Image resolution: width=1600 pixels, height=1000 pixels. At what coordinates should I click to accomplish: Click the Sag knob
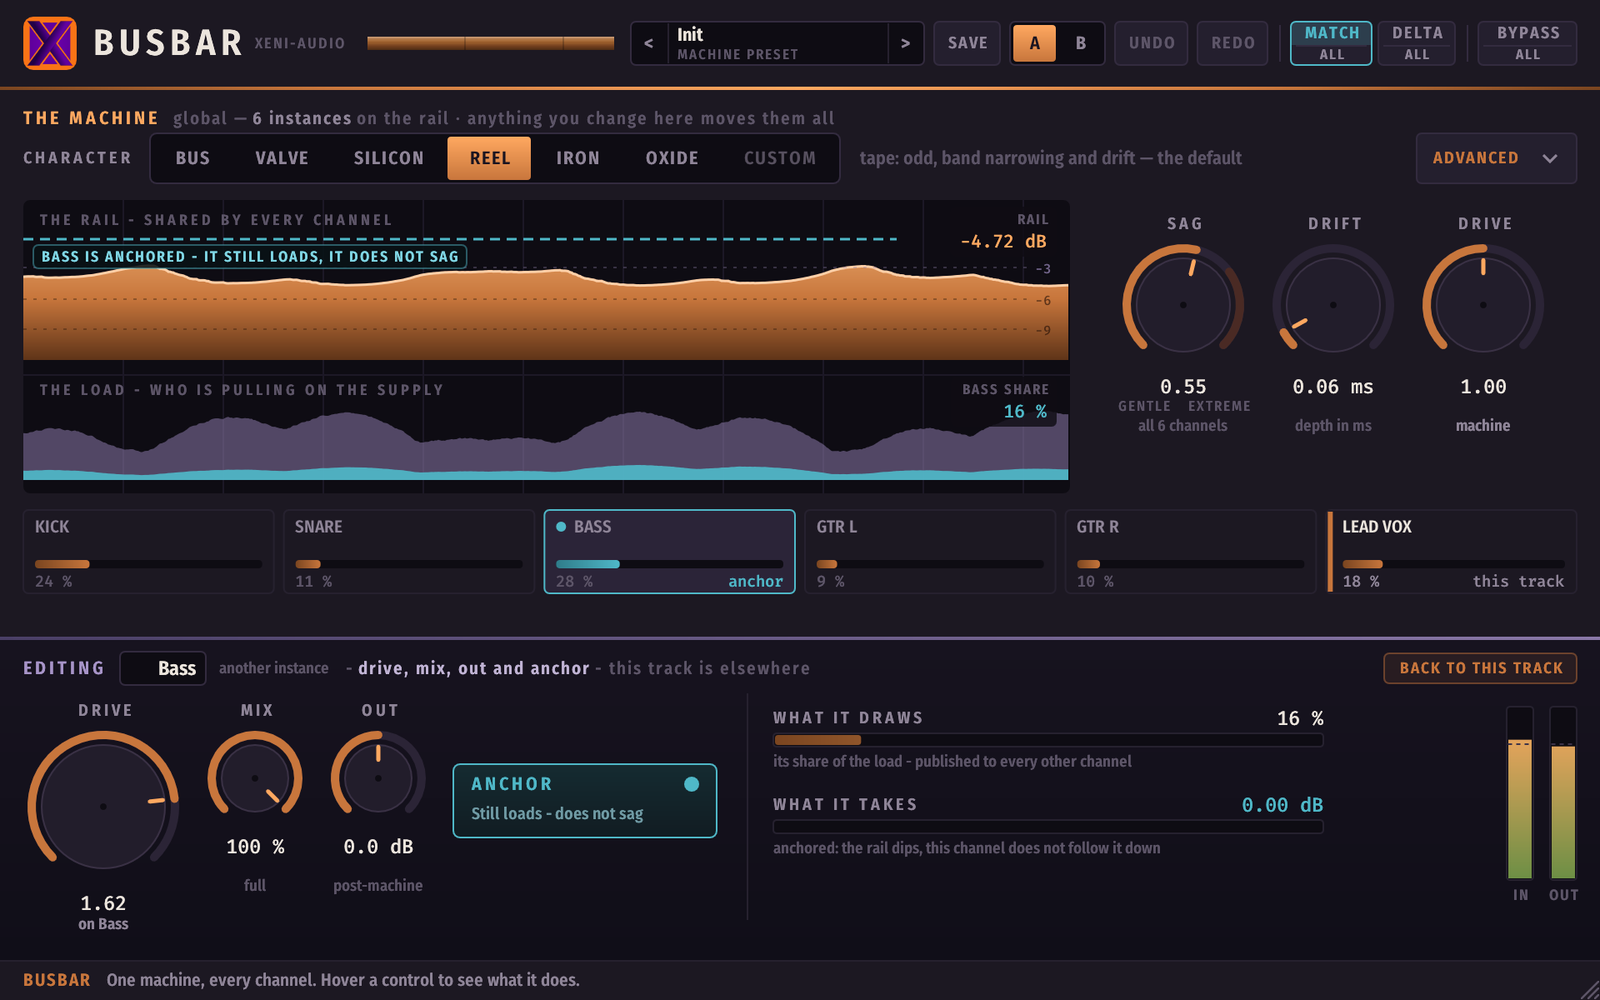pyautogui.click(x=1183, y=304)
